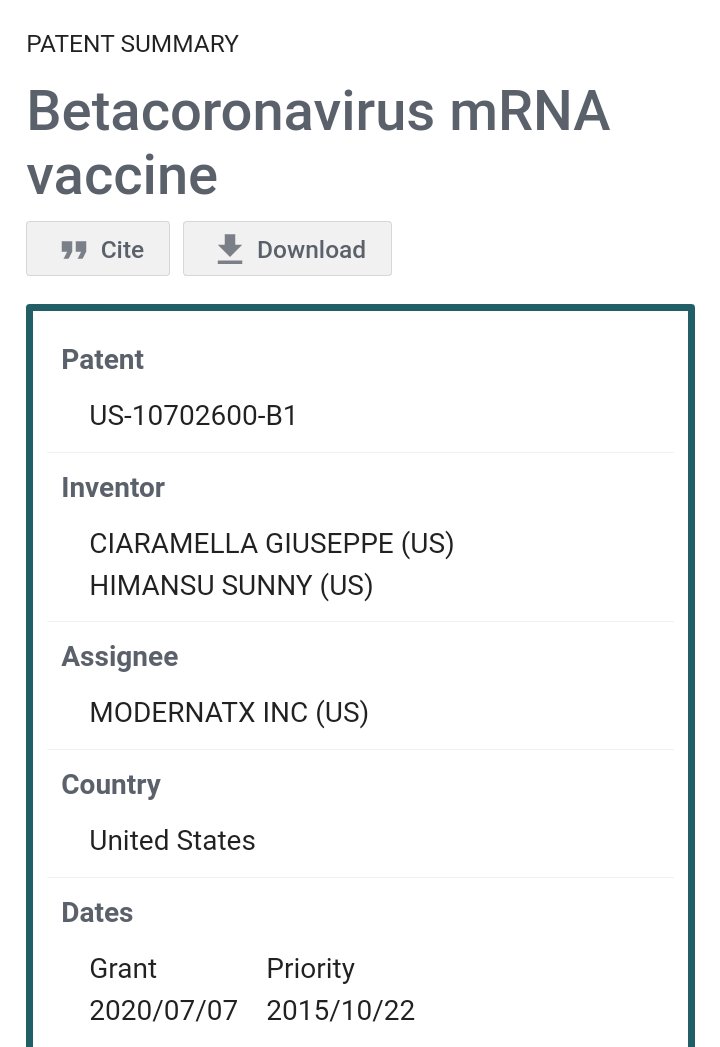This screenshot has height=1047, width=720.
Task: Click the Betacoronavirus mRNA vaccine title
Action: coord(318,142)
